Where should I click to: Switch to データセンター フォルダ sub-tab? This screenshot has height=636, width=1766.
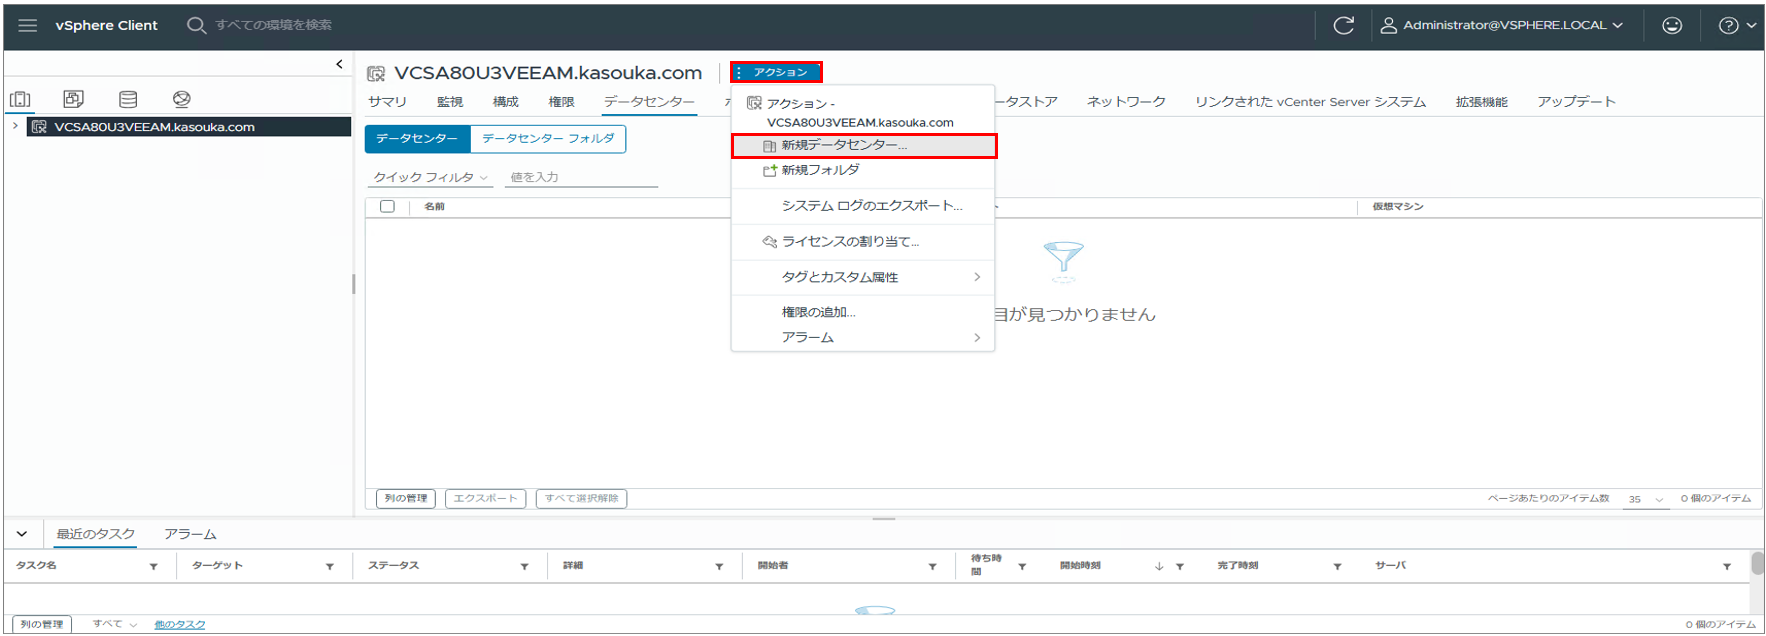548,139
